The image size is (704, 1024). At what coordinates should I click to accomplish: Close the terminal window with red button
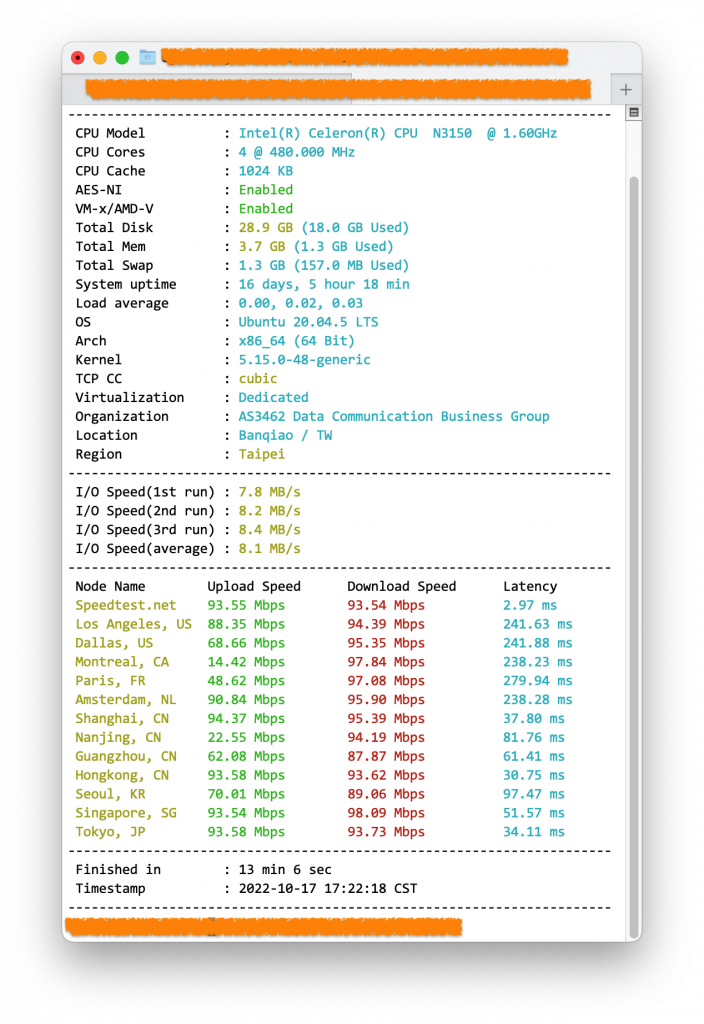(78, 57)
